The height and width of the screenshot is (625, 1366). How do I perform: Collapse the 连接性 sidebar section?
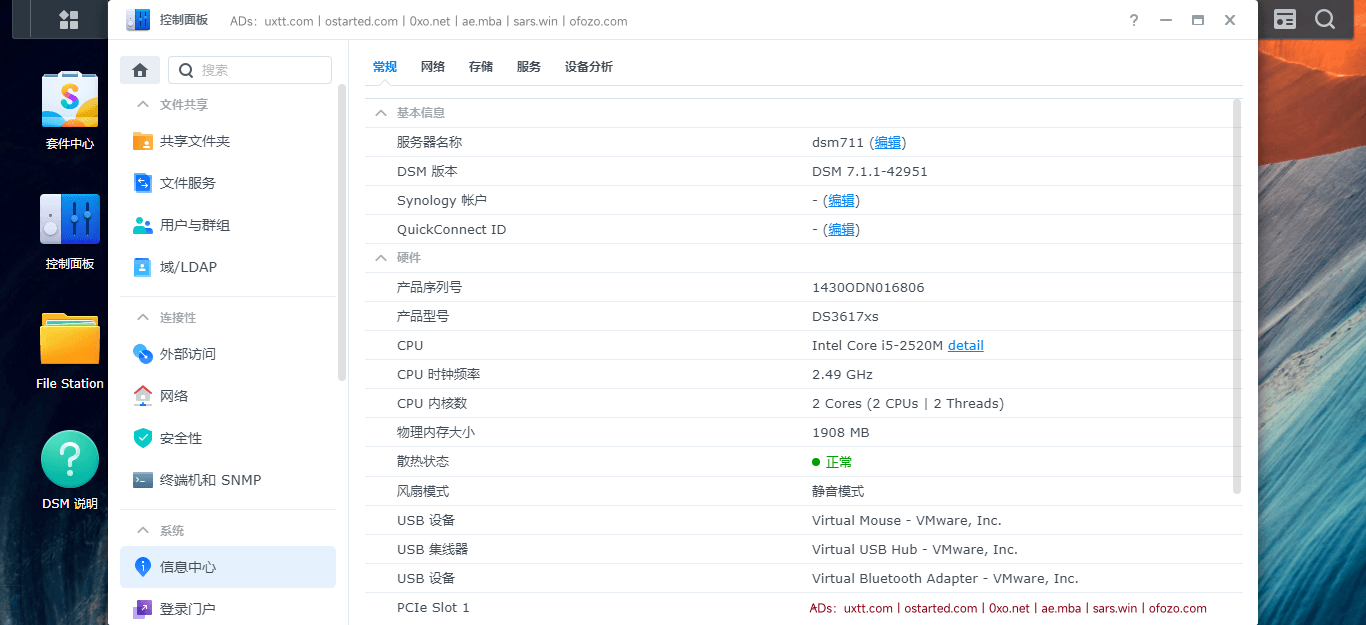[x=142, y=317]
